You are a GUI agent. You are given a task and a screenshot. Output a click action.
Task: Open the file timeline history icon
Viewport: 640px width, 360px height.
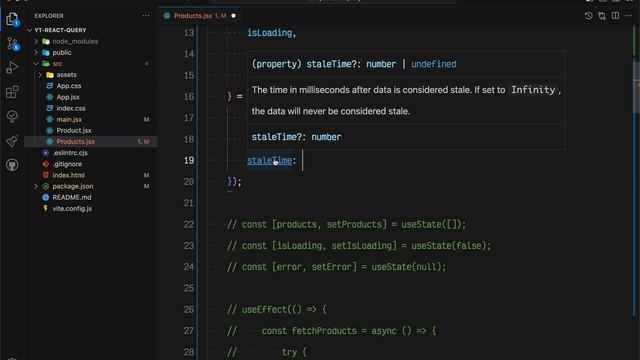(x=588, y=16)
